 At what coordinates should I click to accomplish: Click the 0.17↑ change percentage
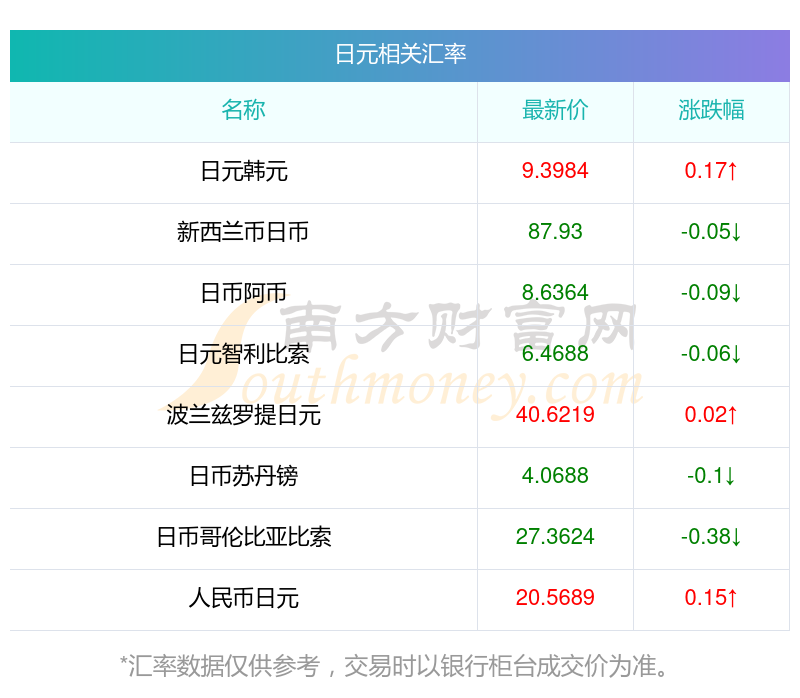tap(711, 171)
